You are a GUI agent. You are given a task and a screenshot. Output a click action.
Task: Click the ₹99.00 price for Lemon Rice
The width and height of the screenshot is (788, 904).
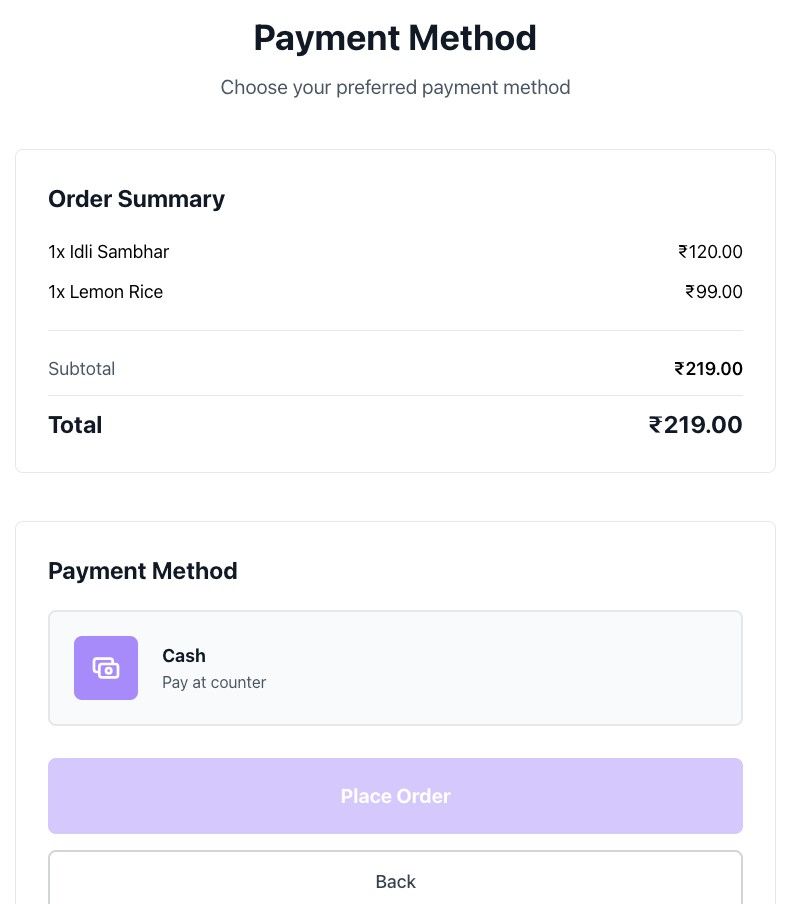click(714, 292)
